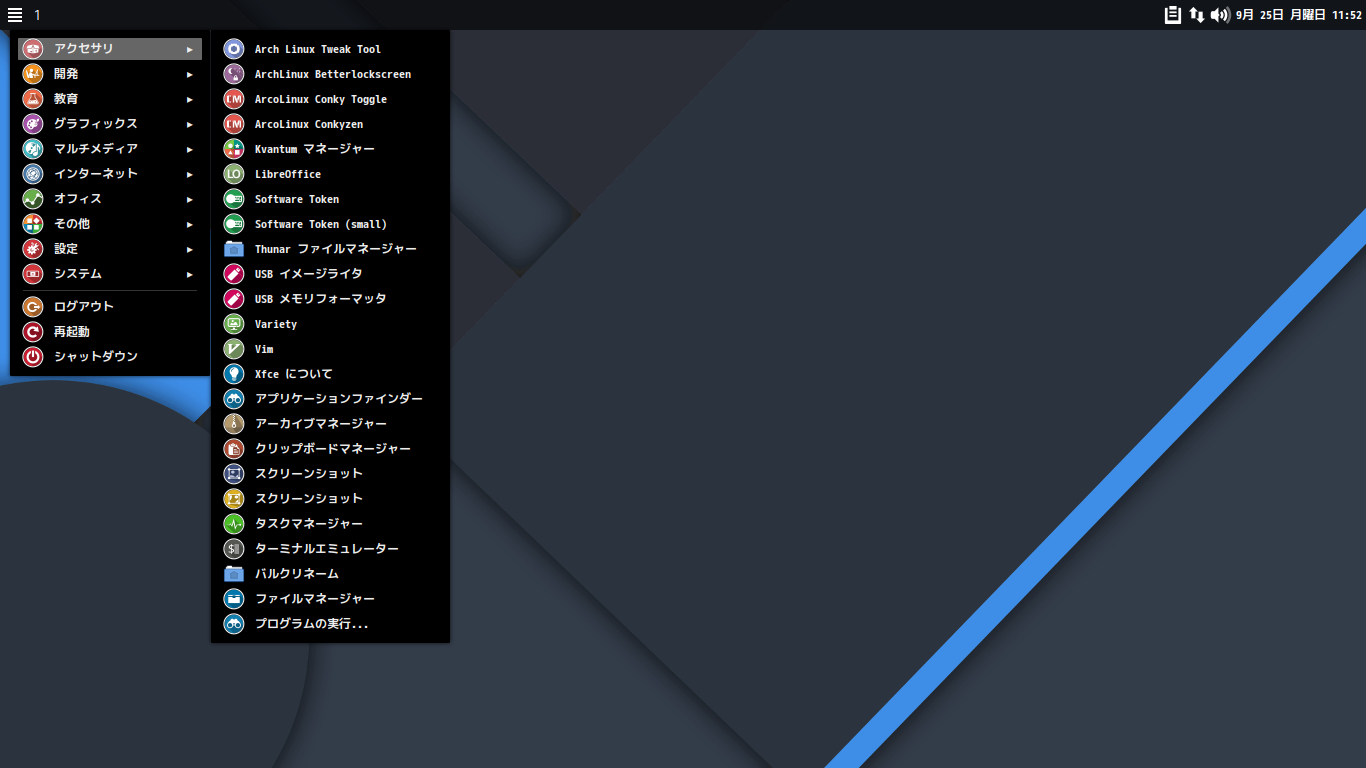Expand the 設定 submenu arrow

pos(190,249)
